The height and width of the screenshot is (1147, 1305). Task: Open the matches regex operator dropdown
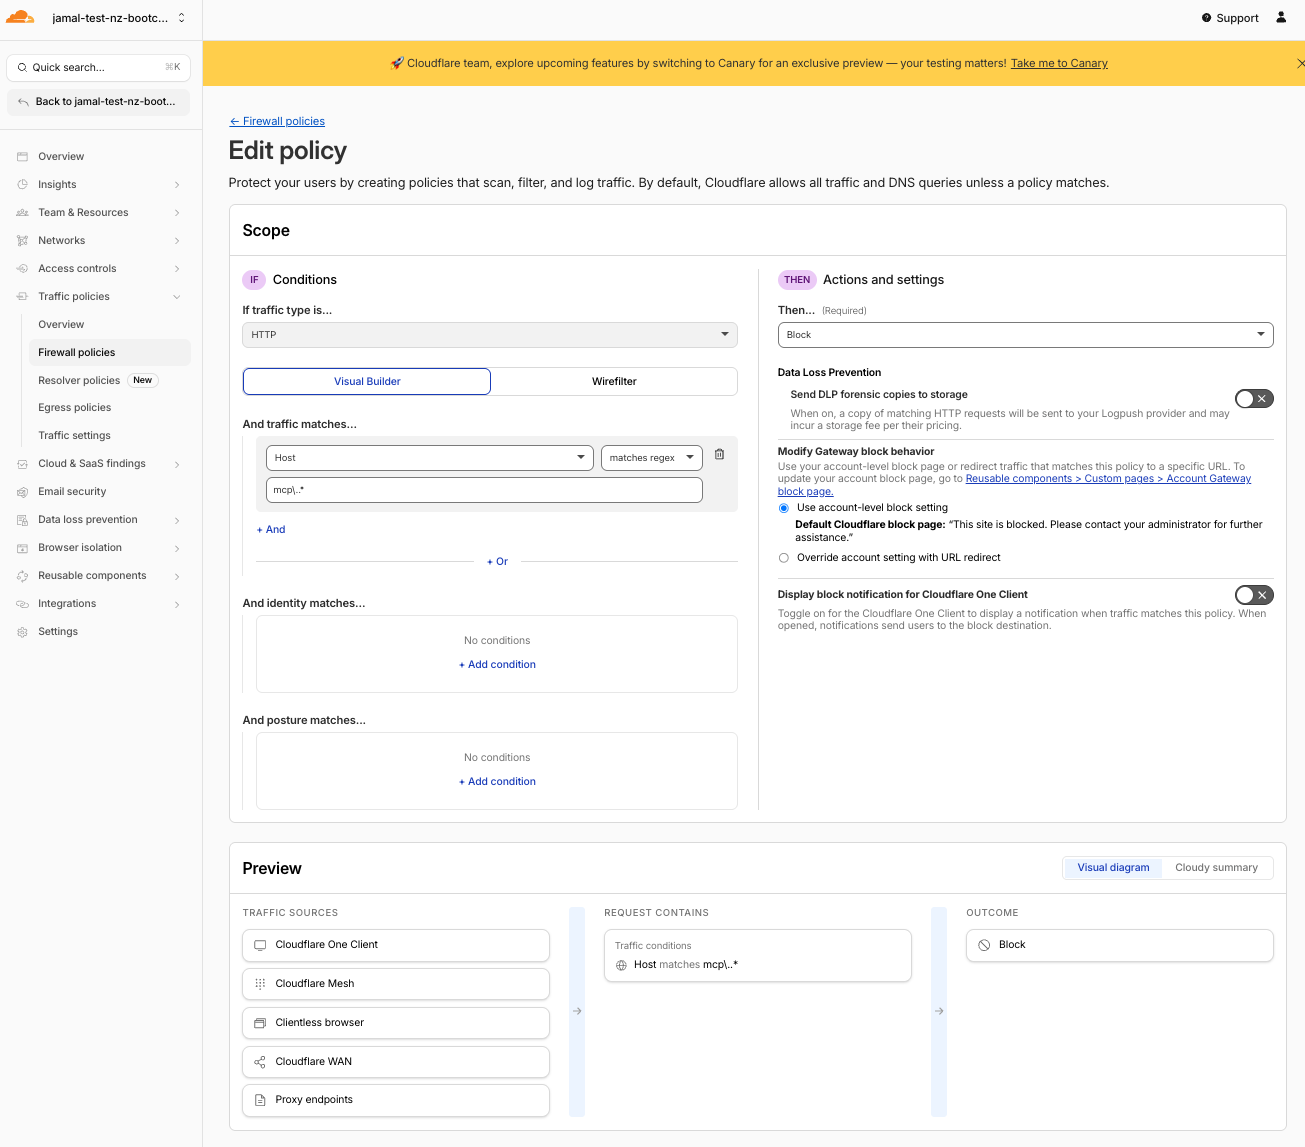[652, 458]
